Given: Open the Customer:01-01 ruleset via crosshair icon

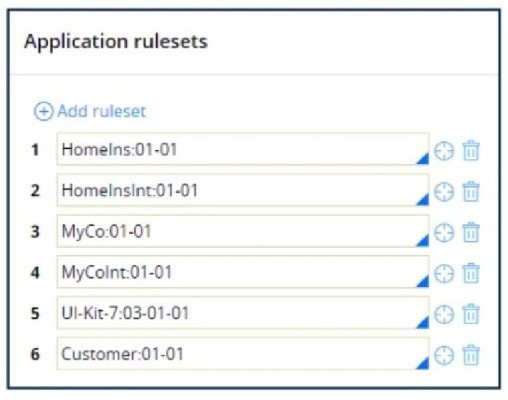Looking at the screenshot, I should tap(444, 355).
